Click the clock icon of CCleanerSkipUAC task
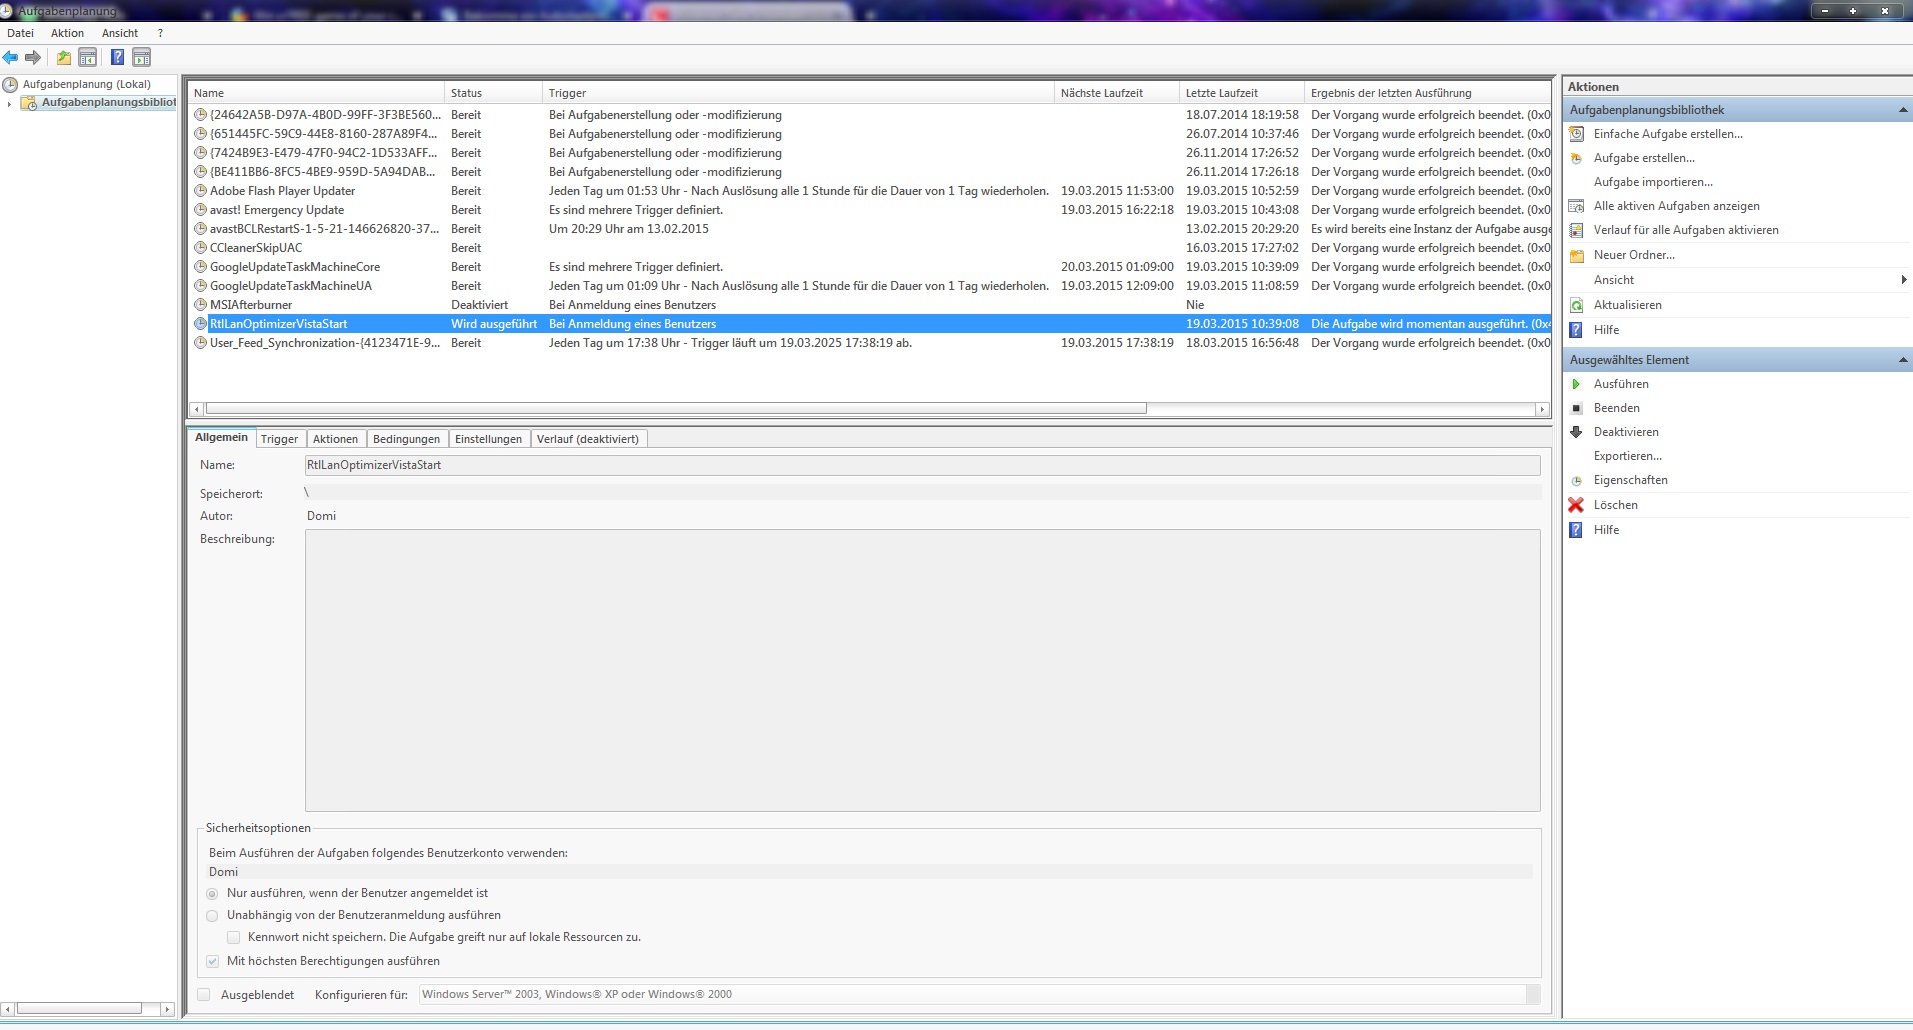1913x1030 pixels. 200,248
